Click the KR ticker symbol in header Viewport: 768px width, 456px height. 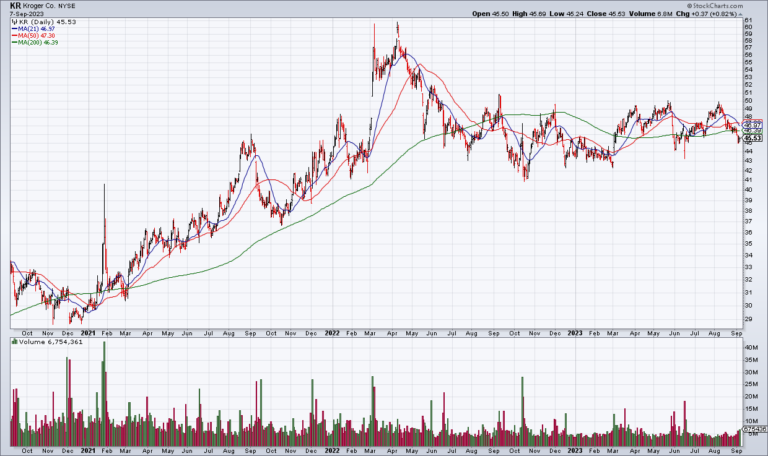(x=14, y=5)
